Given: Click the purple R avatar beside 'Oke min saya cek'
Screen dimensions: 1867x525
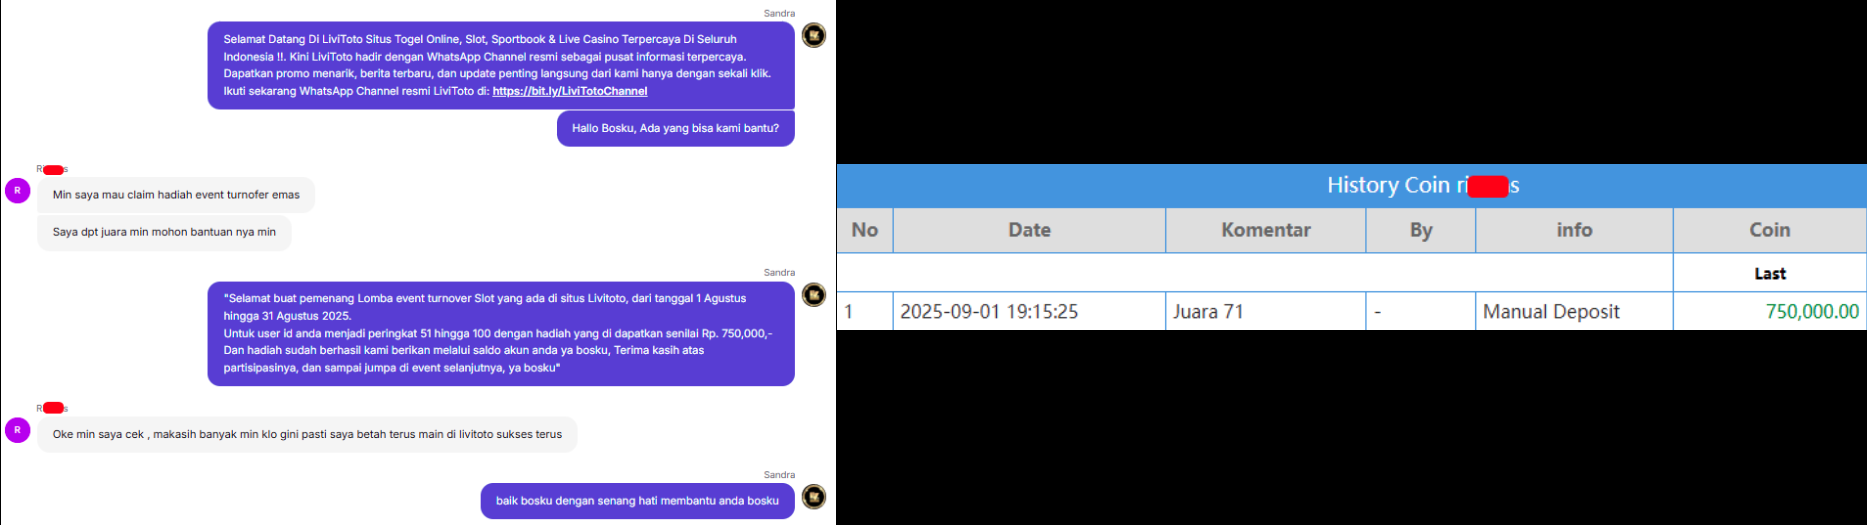Looking at the screenshot, I should [18, 430].
